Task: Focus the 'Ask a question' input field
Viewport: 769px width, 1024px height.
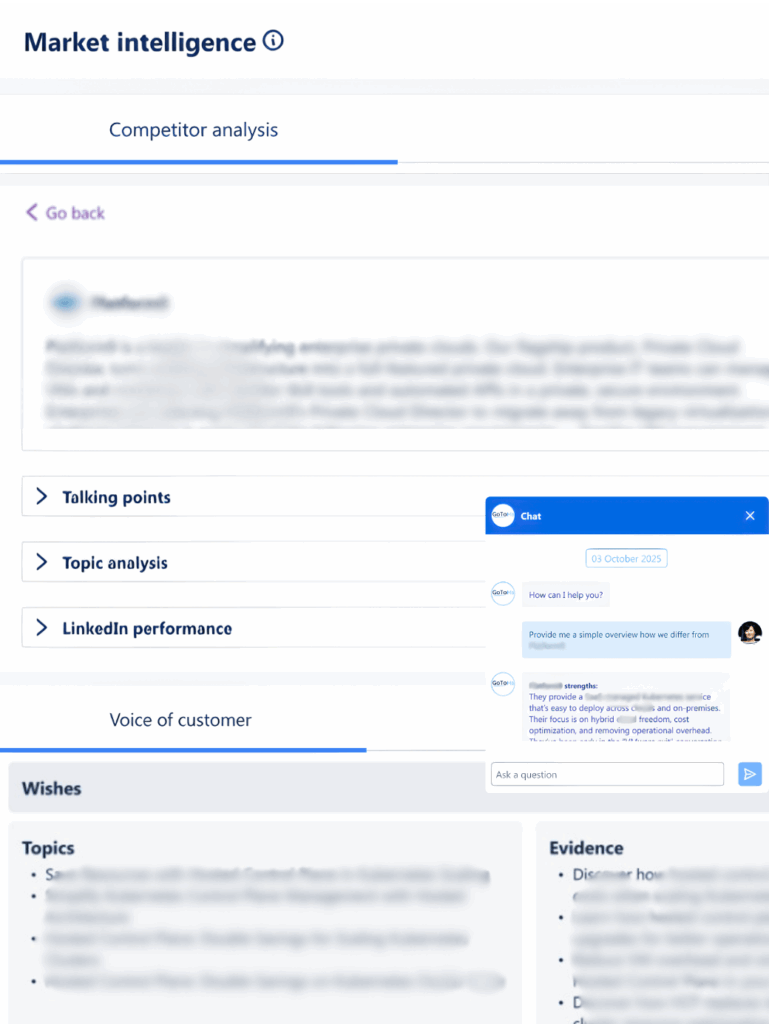Action: pos(607,774)
